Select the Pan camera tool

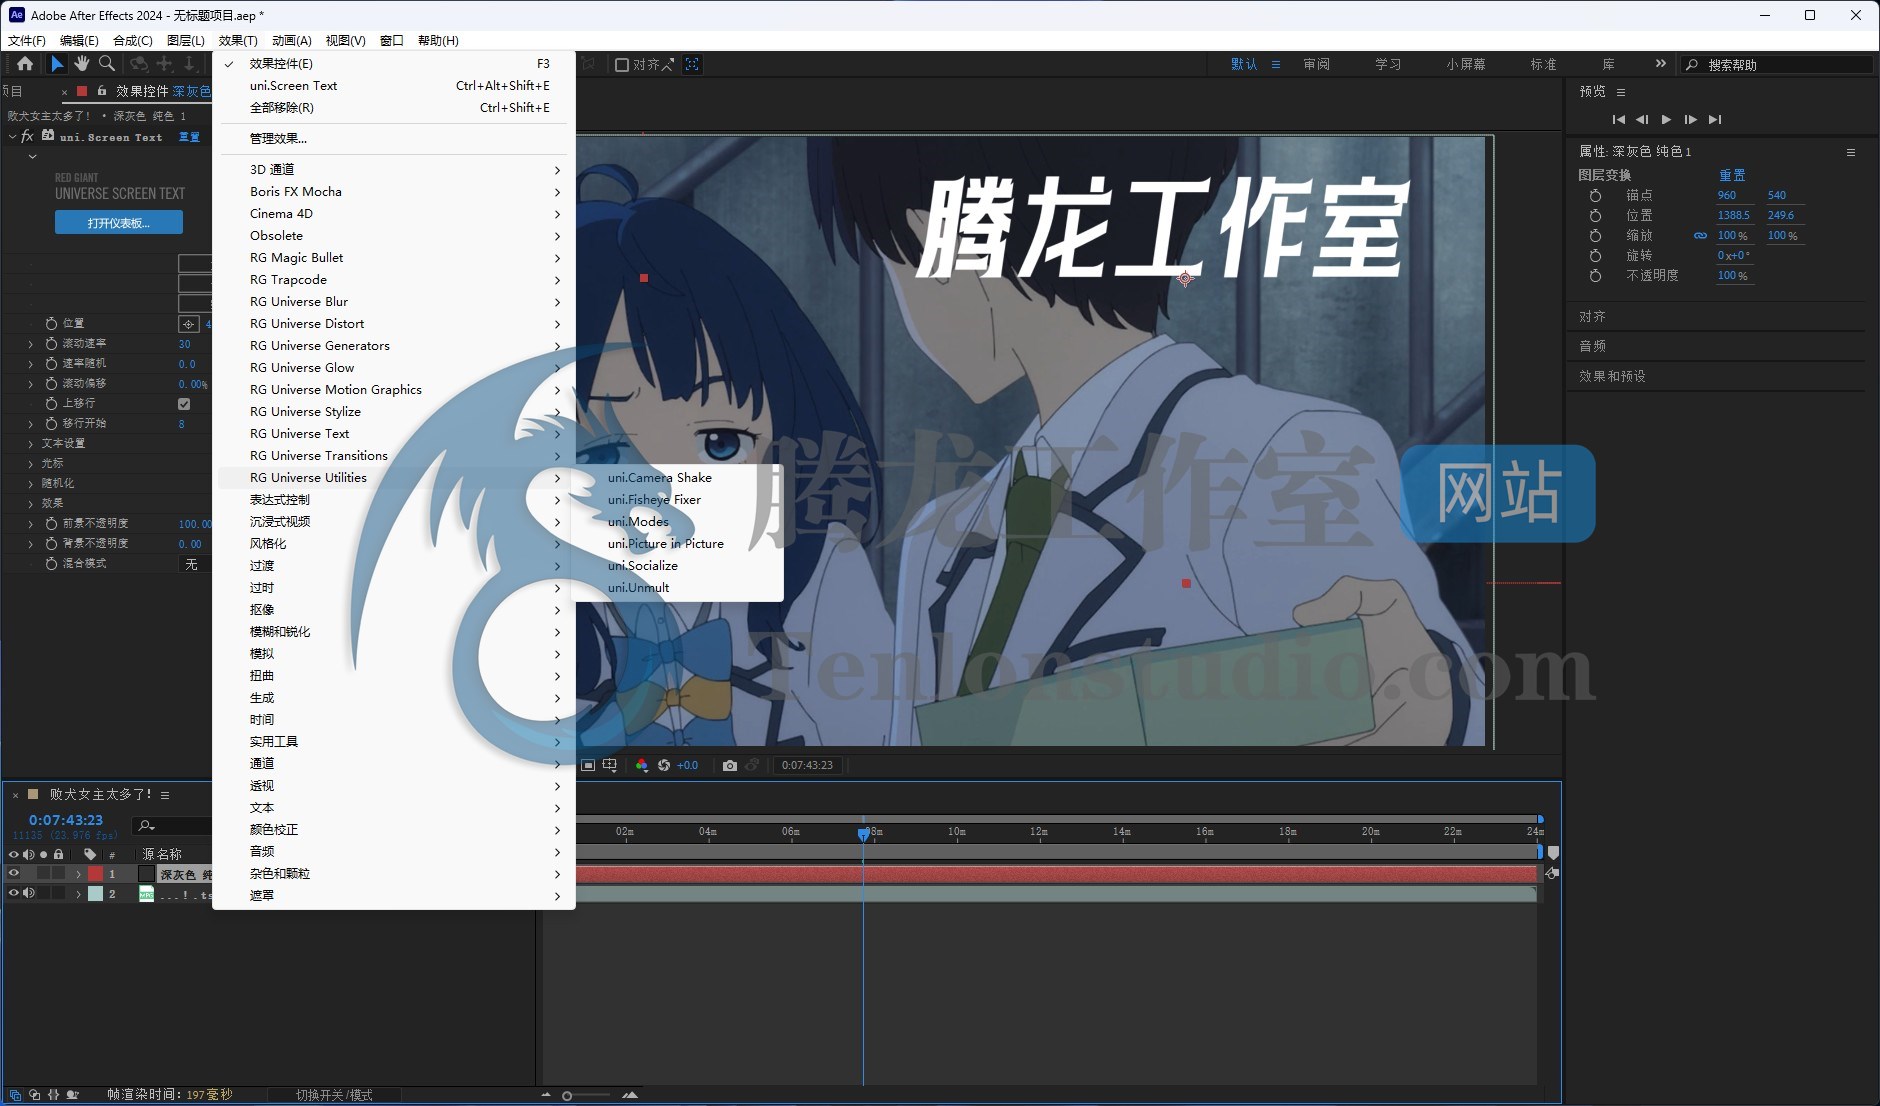(x=164, y=64)
